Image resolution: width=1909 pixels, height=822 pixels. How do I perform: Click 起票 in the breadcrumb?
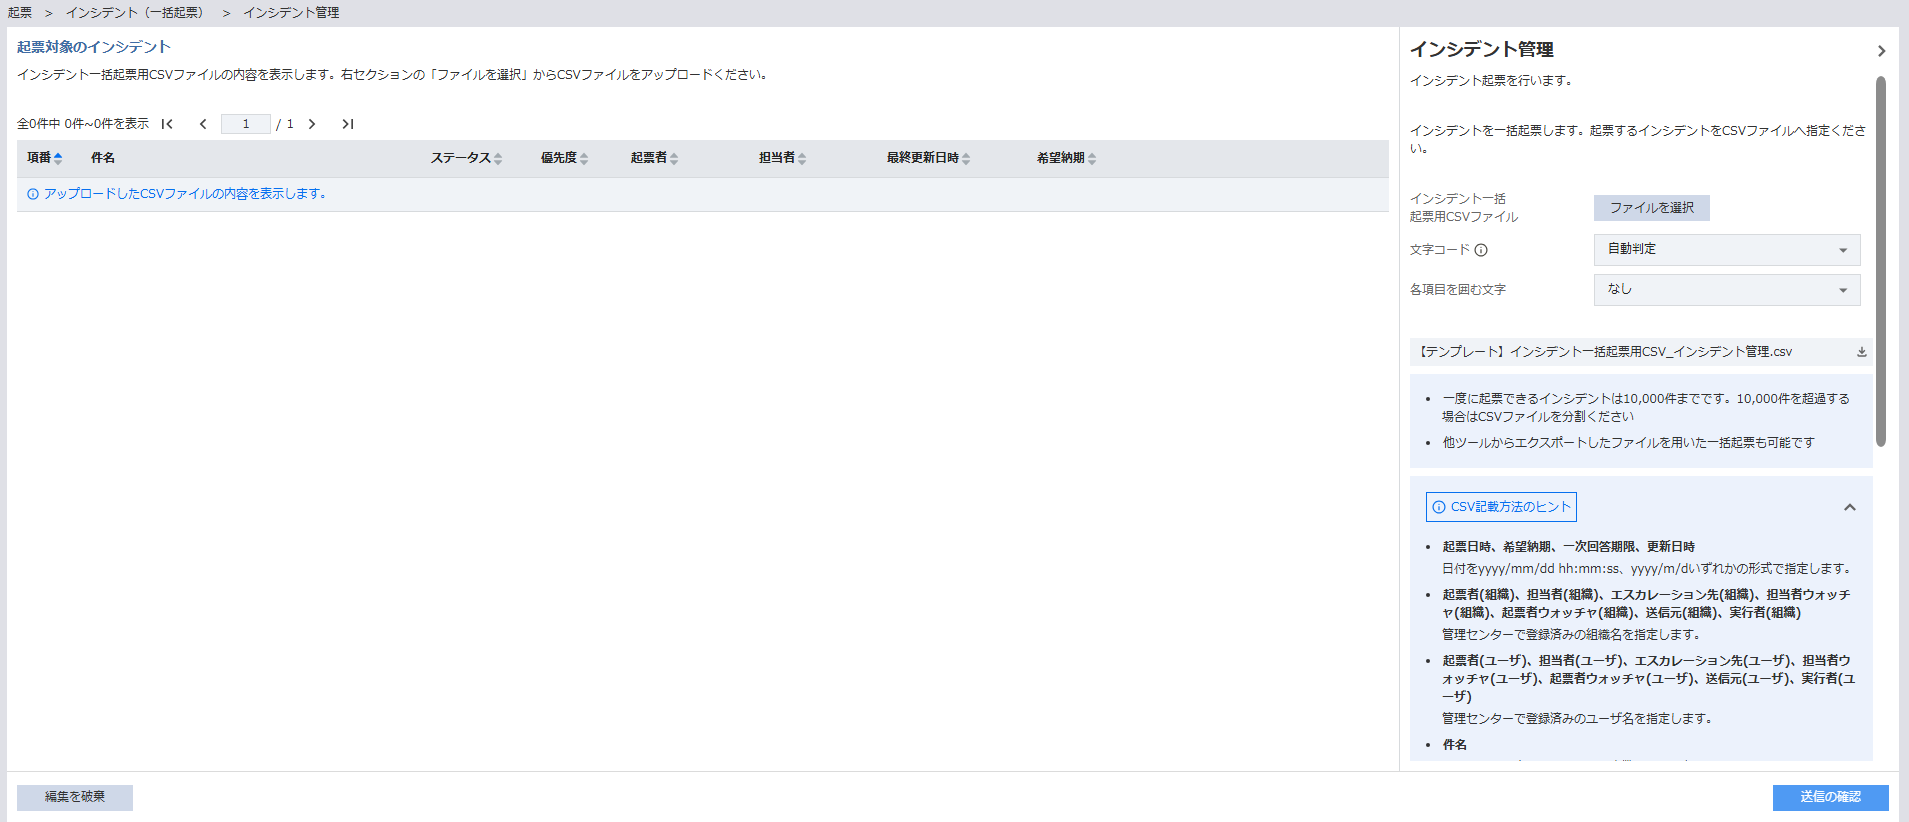(x=20, y=13)
